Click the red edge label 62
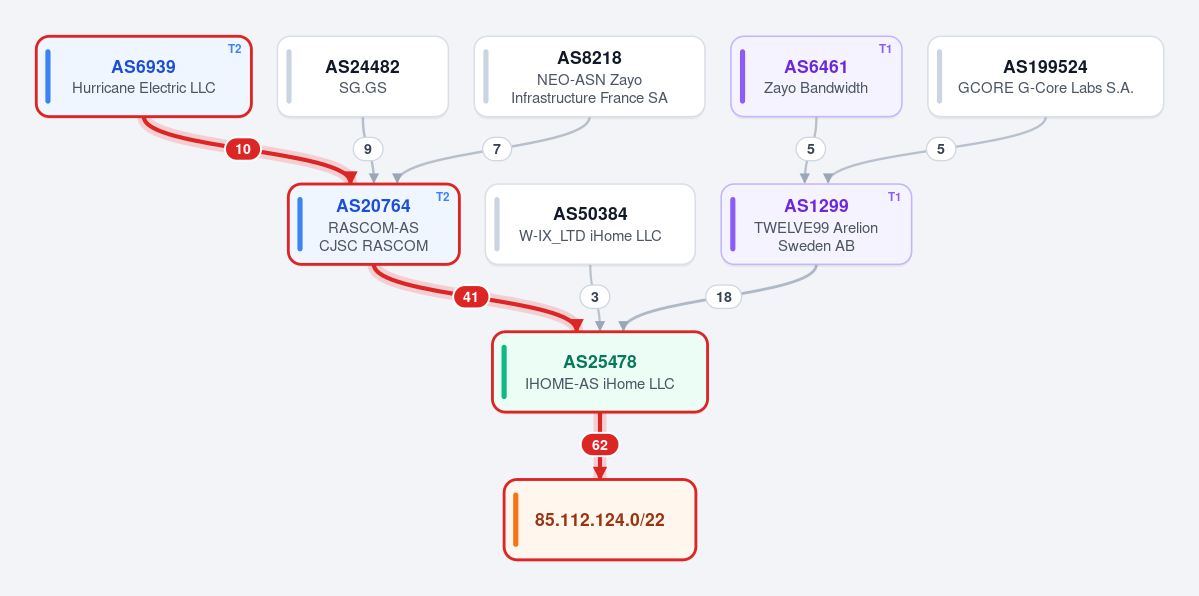The image size is (1199, 596). point(600,445)
